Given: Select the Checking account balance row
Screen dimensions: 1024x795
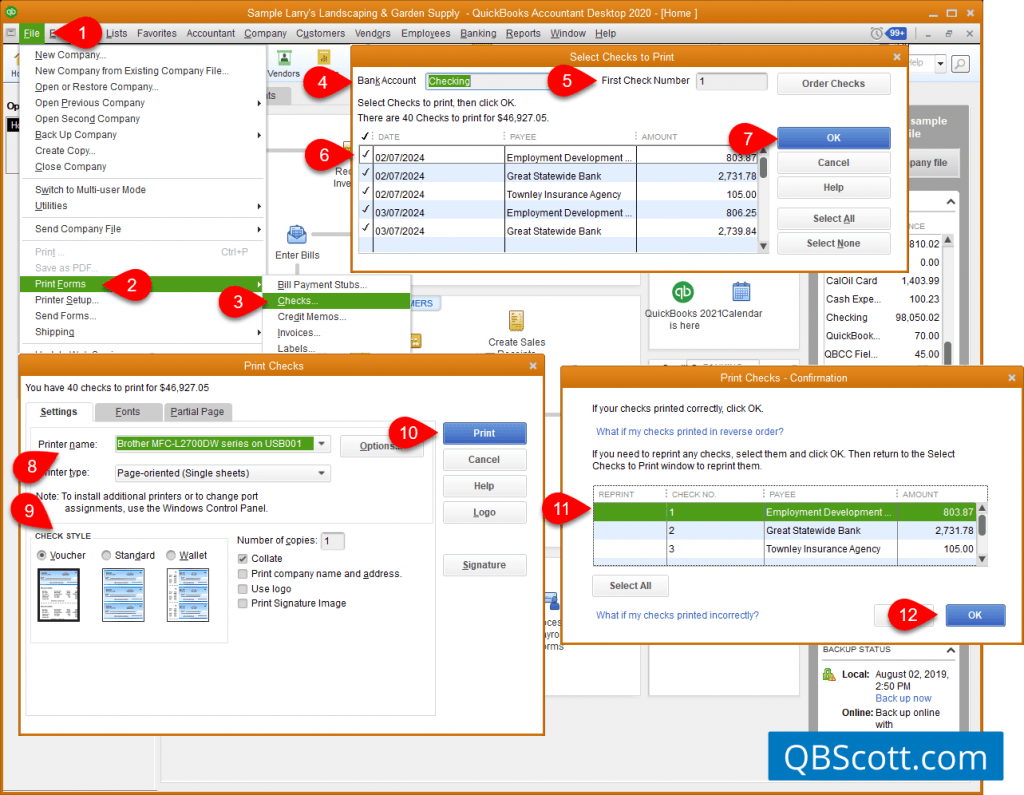Looking at the screenshot, I should 882,317.
